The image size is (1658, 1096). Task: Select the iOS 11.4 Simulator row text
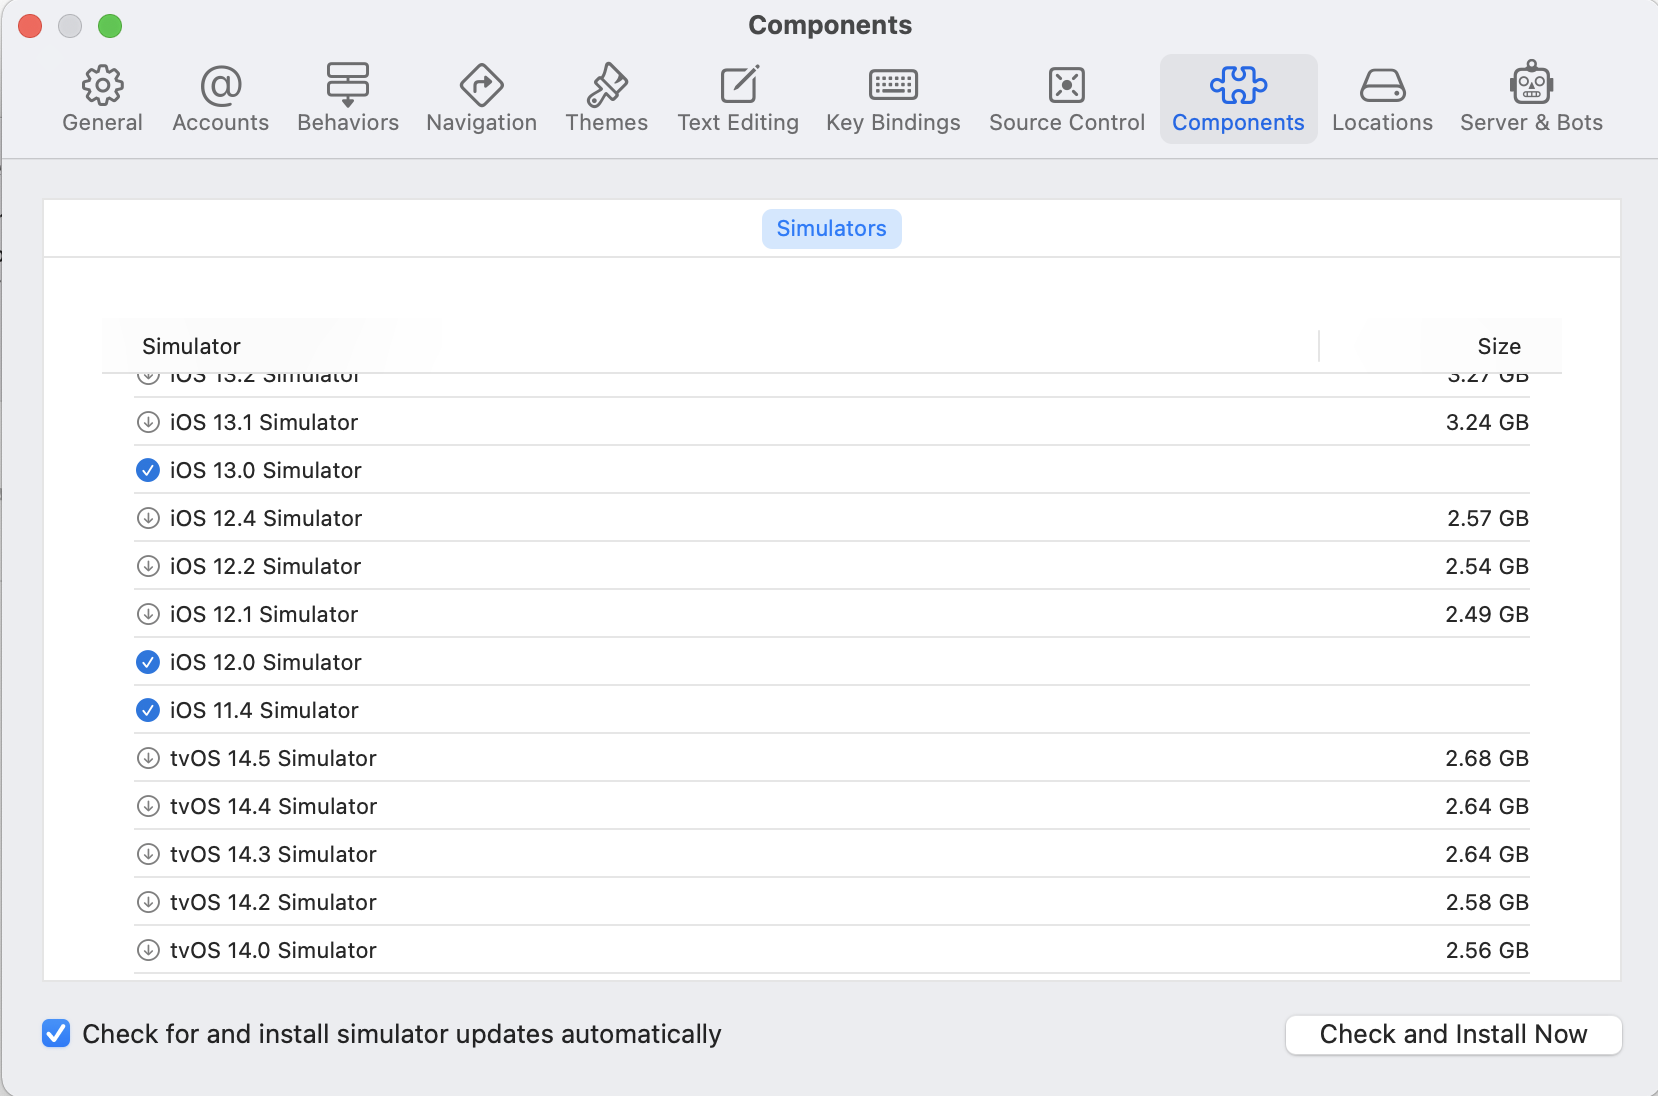(x=264, y=710)
